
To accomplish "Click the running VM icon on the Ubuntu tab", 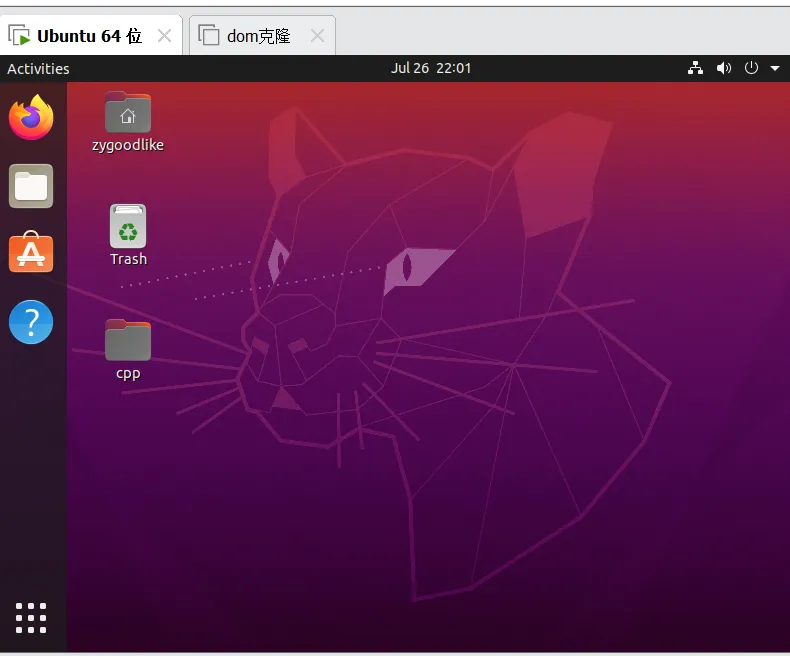I will [x=19, y=36].
